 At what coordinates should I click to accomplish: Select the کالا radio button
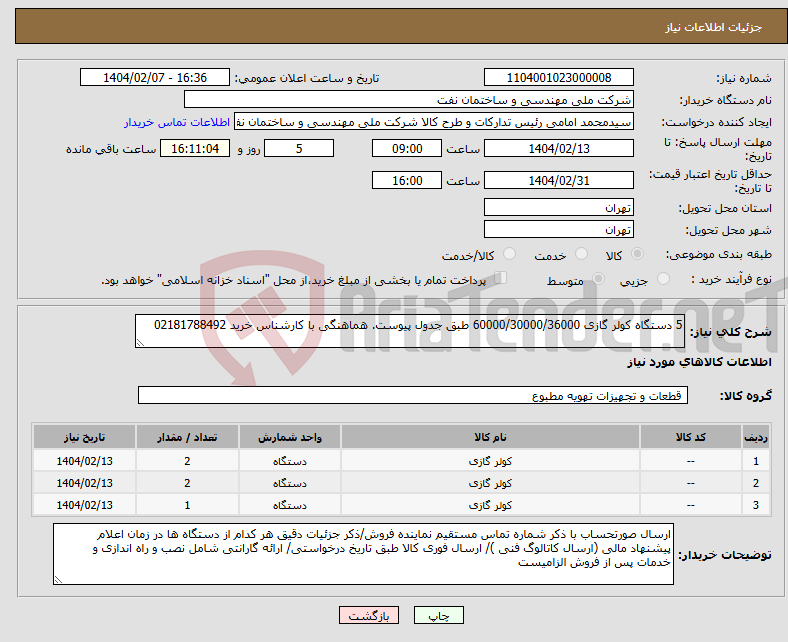pos(637,254)
